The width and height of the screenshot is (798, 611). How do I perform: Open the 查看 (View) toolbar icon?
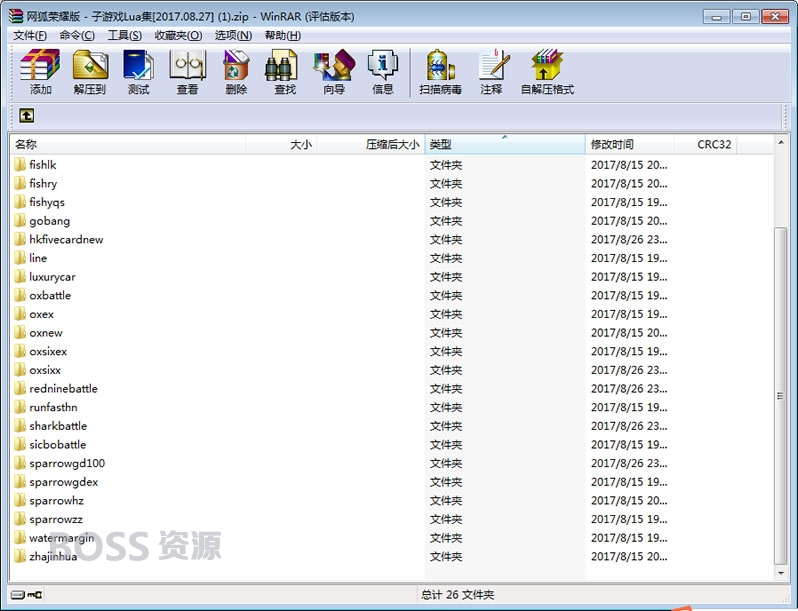[x=187, y=65]
